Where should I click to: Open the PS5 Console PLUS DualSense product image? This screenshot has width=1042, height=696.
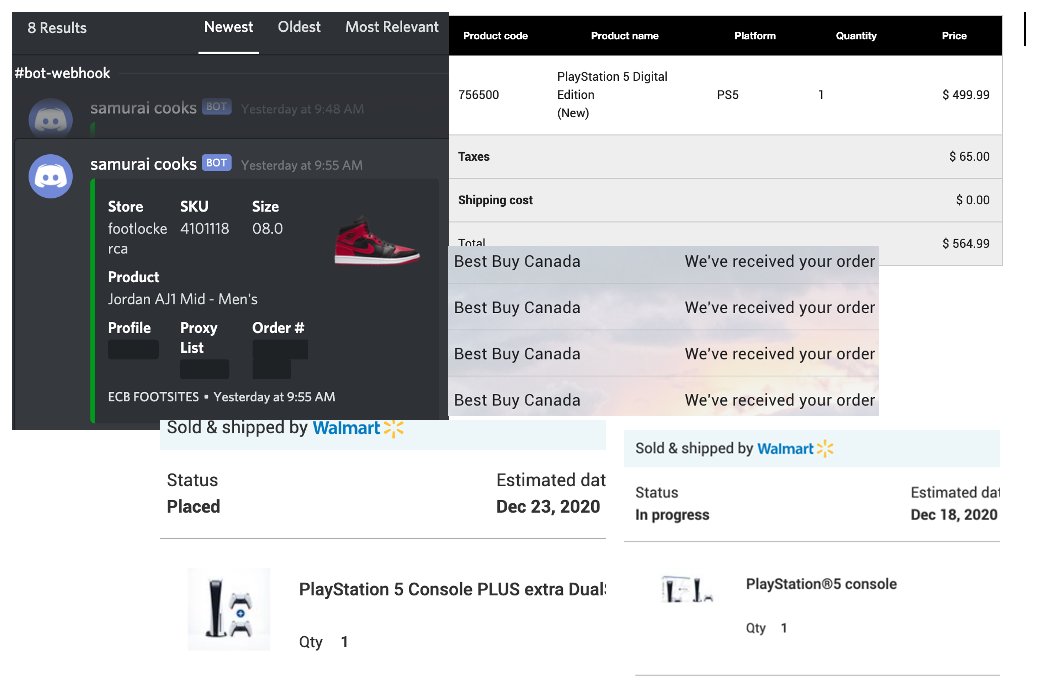[x=229, y=609]
